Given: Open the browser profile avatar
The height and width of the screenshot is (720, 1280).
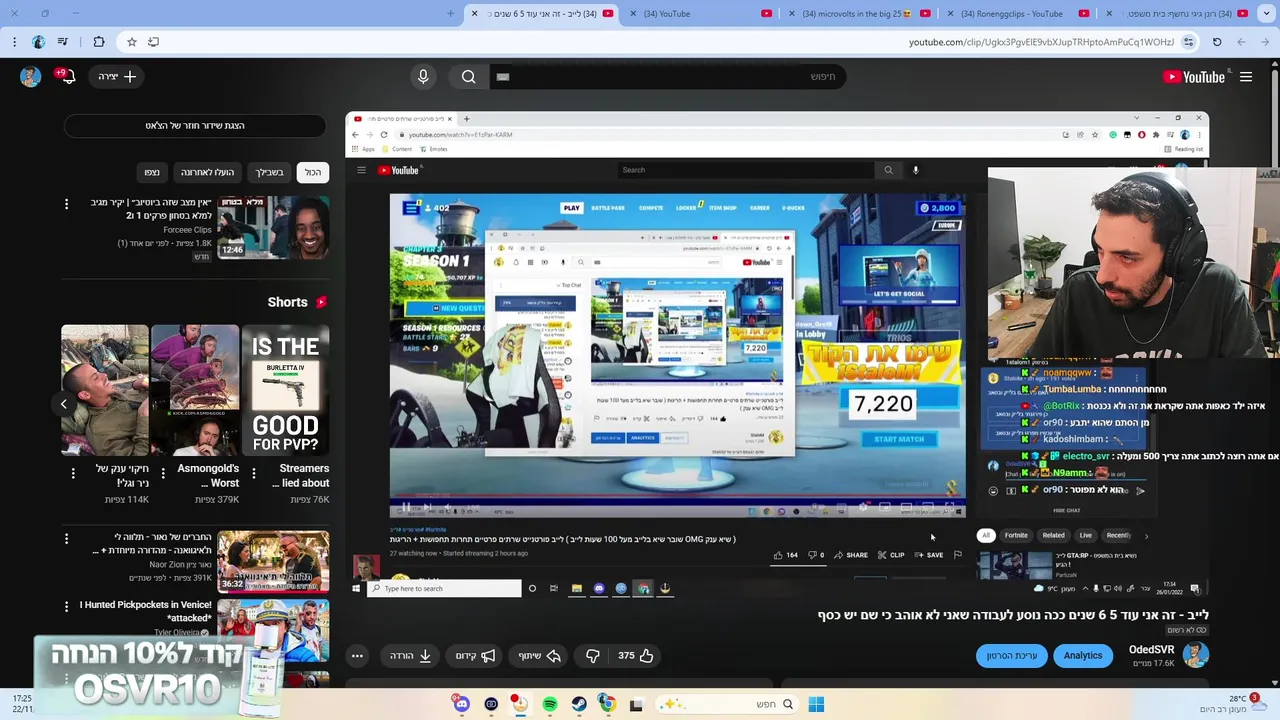Looking at the screenshot, I should (38, 42).
